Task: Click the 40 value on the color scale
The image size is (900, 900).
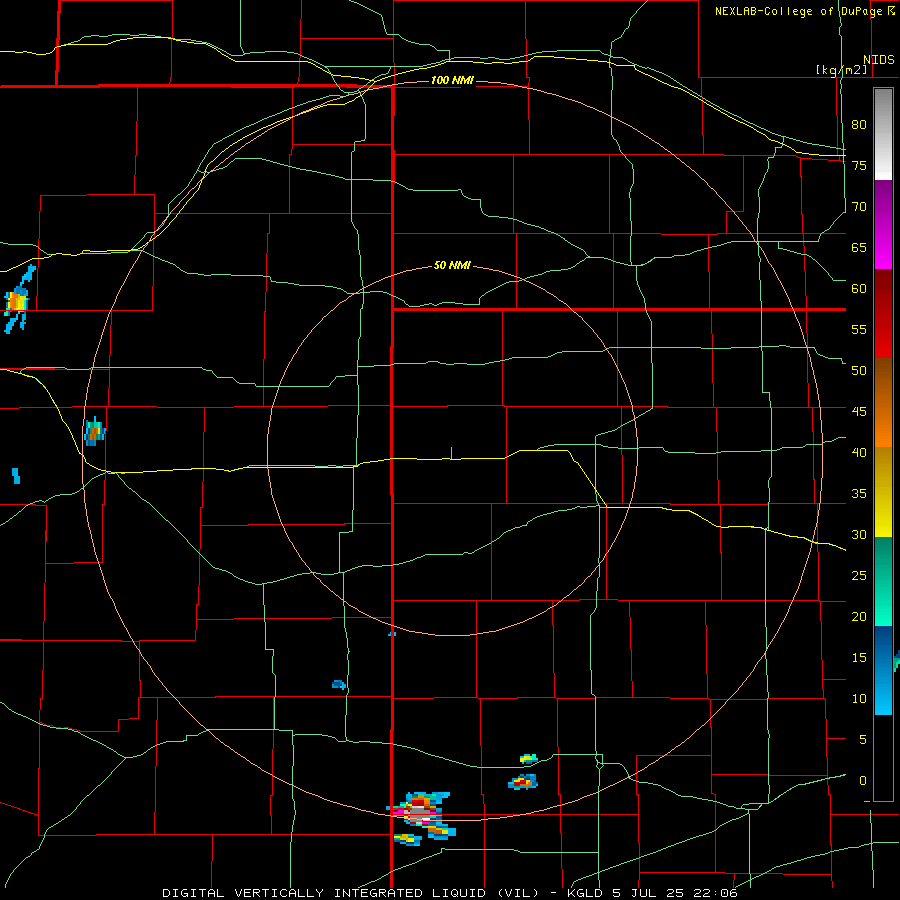Action: (x=859, y=453)
